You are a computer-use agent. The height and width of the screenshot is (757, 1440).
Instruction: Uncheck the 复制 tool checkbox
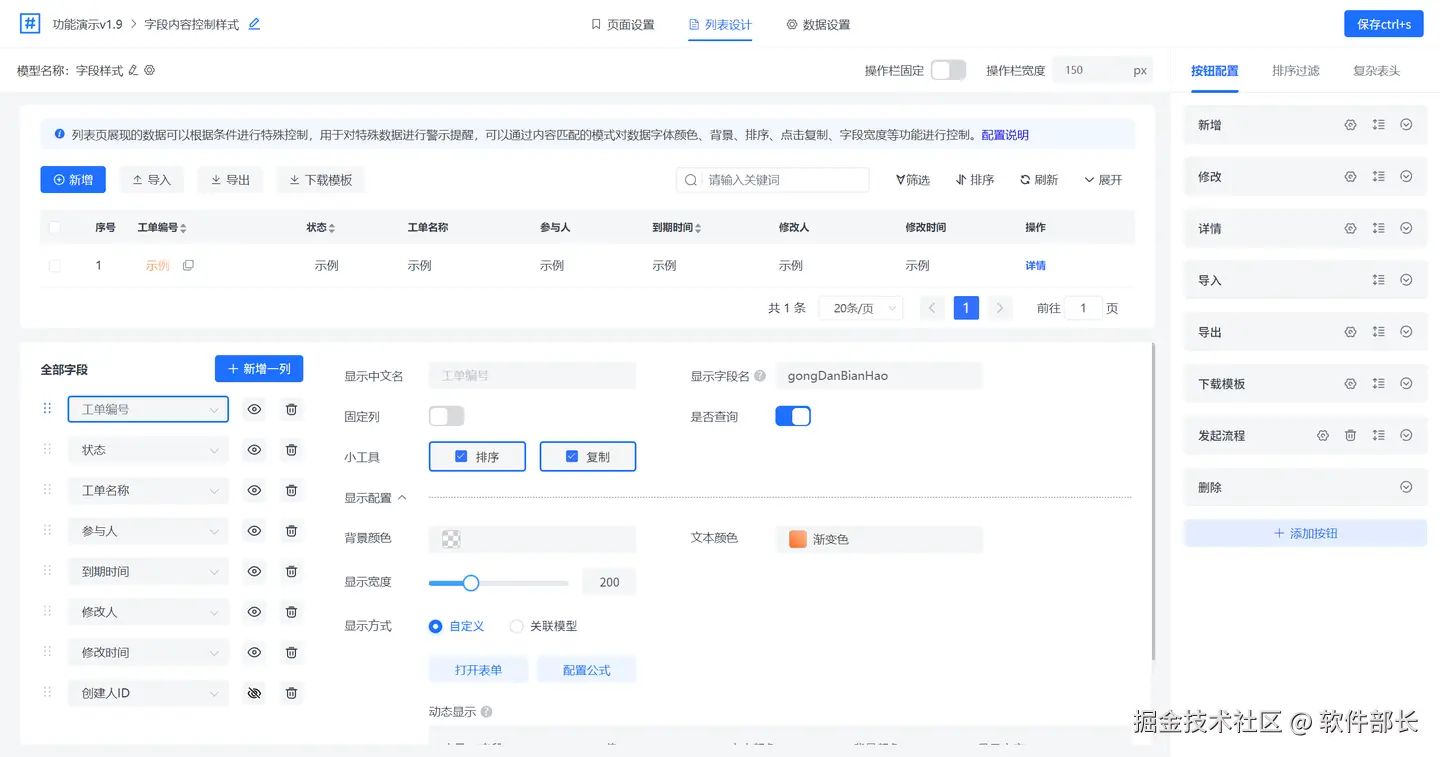pos(572,456)
